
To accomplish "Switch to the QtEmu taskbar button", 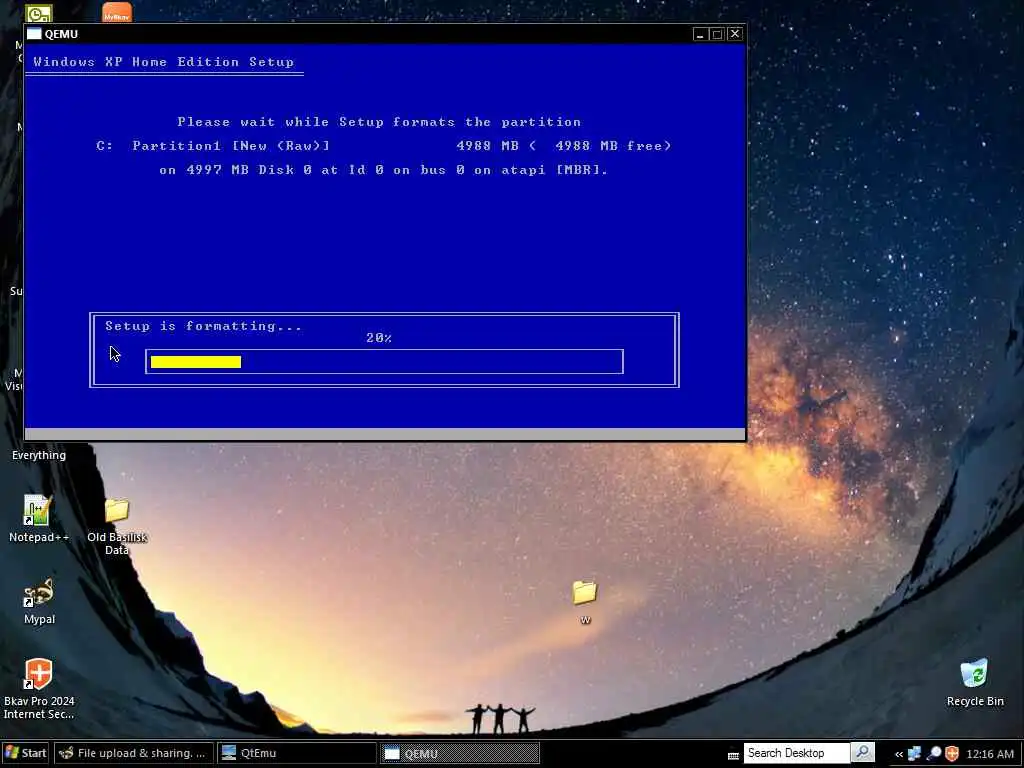I will pyautogui.click(x=296, y=753).
